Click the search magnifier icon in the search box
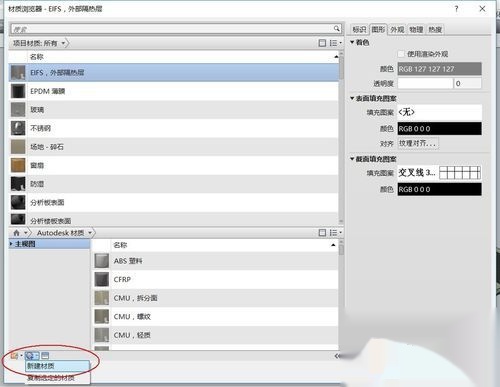The height and width of the screenshot is (387, 500). [x=337, y=29]
